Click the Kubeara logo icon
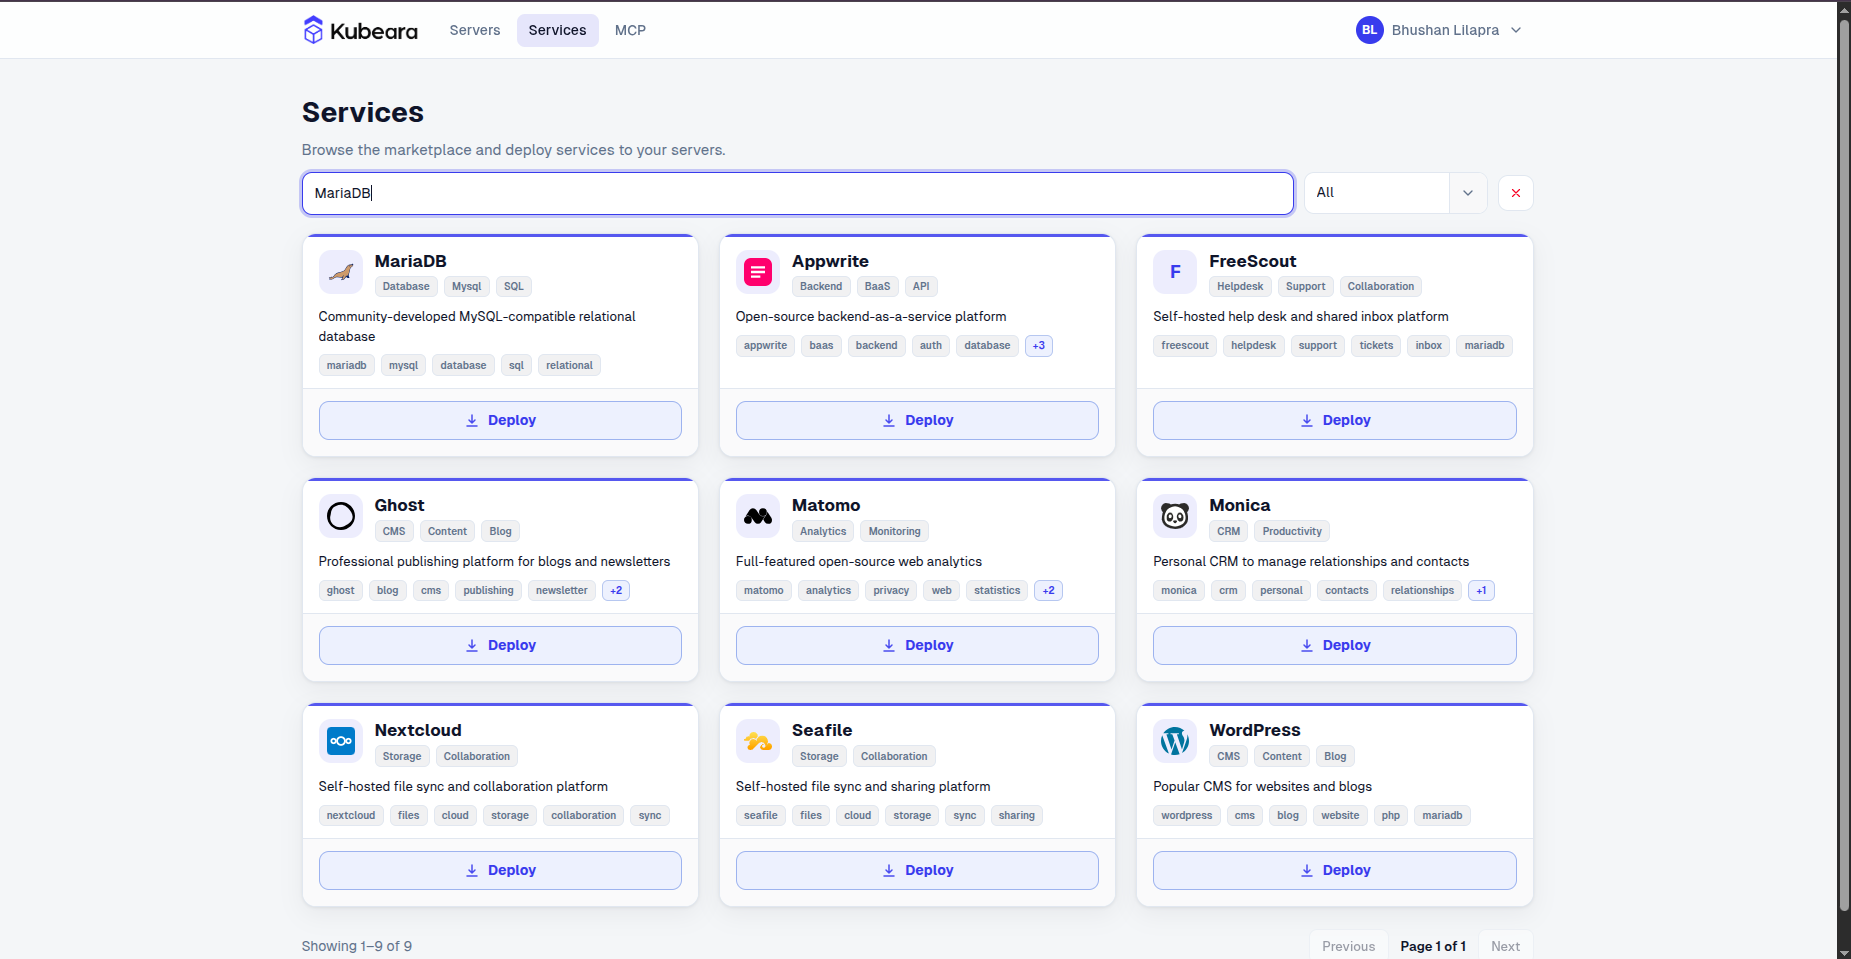The height and width of the screenshot is (959, 1851). pos(313,30)
